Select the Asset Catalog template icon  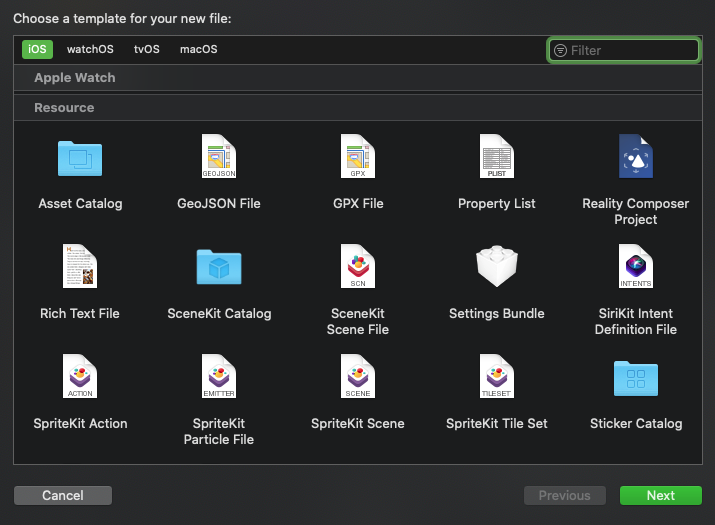80,158
